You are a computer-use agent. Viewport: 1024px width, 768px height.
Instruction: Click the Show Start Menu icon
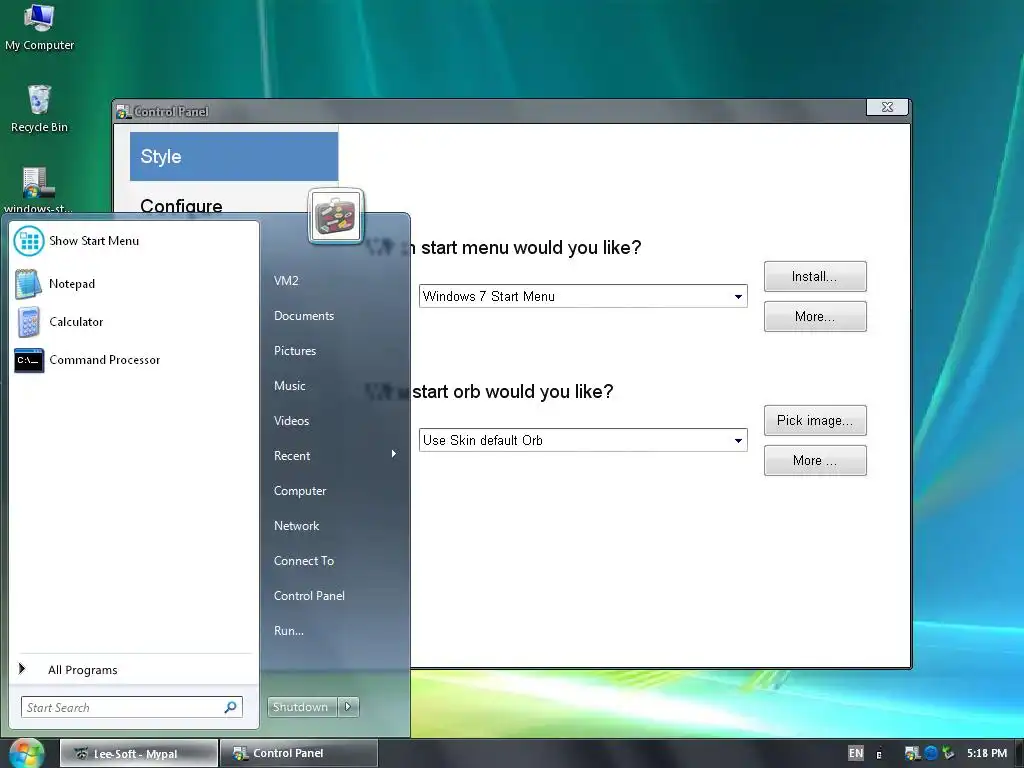point(29,241)
